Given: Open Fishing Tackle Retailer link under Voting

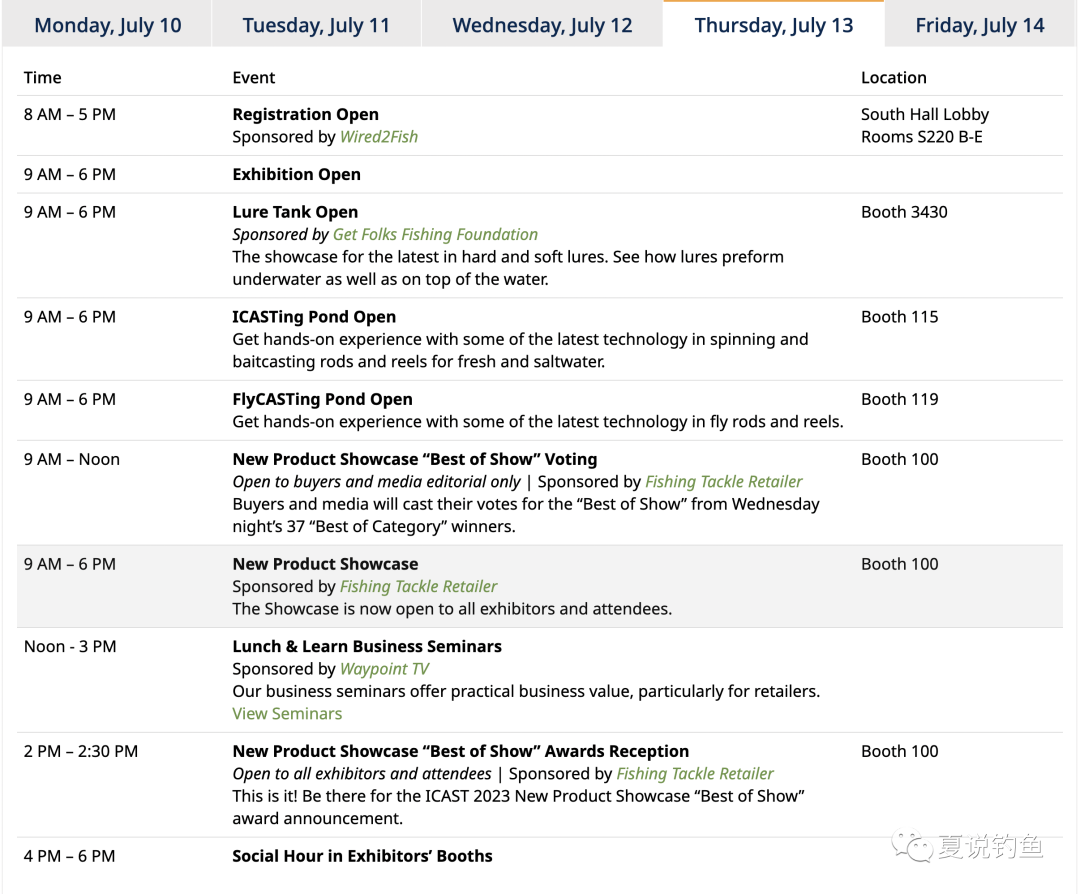Looking at the screenshot, I should pos(724,482).
